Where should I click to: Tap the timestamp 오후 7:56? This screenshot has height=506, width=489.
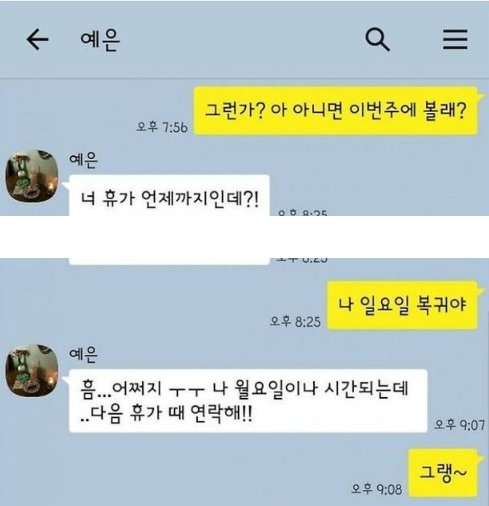tap(162, 127)
